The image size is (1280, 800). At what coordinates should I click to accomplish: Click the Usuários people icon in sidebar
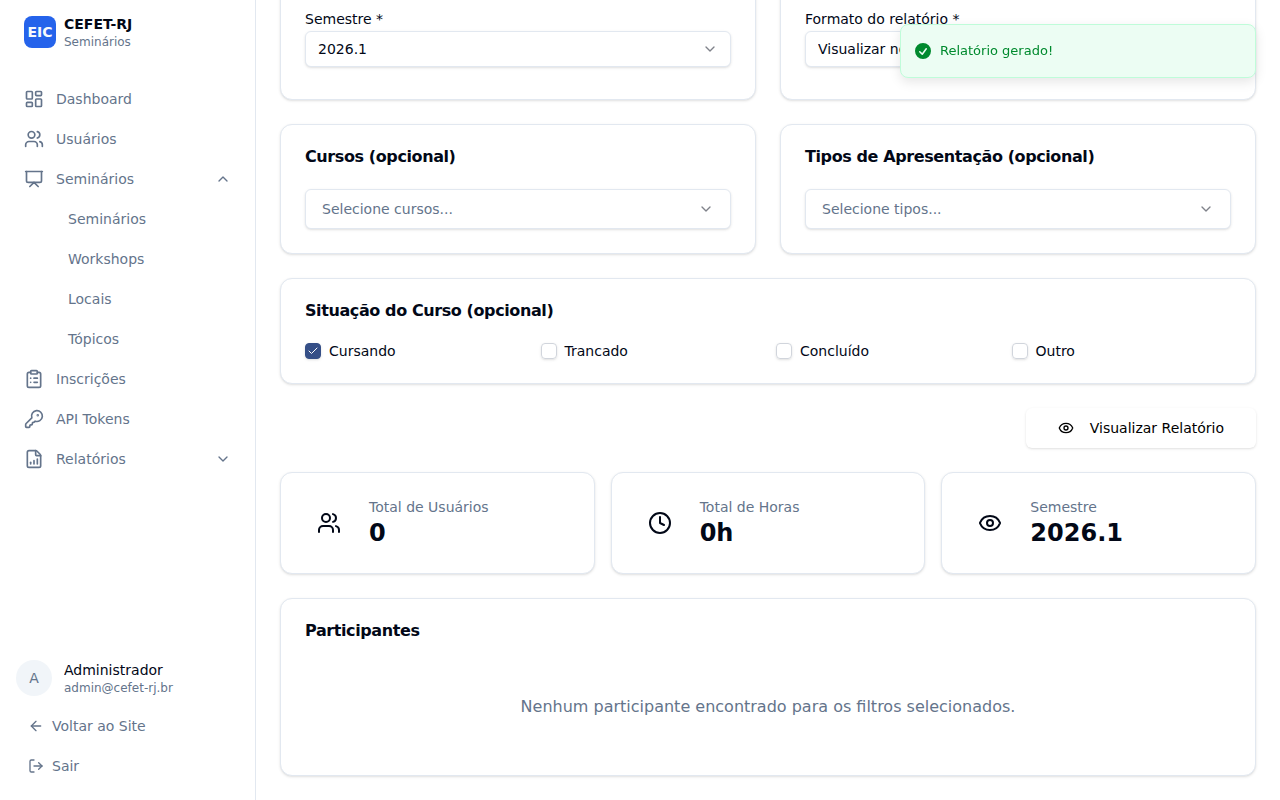pyautogui.click(x=34, y=139)
